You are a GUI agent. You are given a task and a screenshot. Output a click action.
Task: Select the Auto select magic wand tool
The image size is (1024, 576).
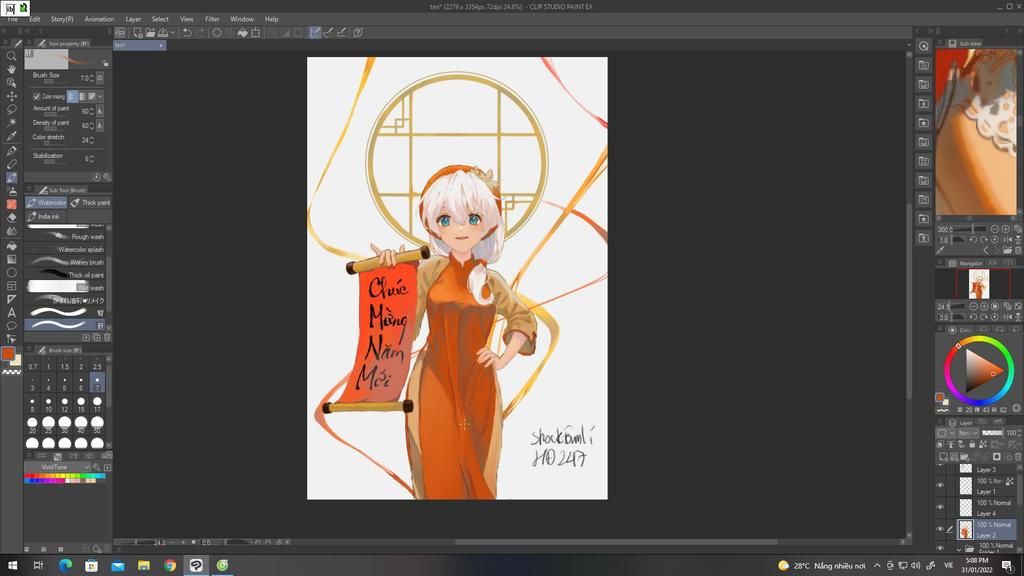point(11,123)
